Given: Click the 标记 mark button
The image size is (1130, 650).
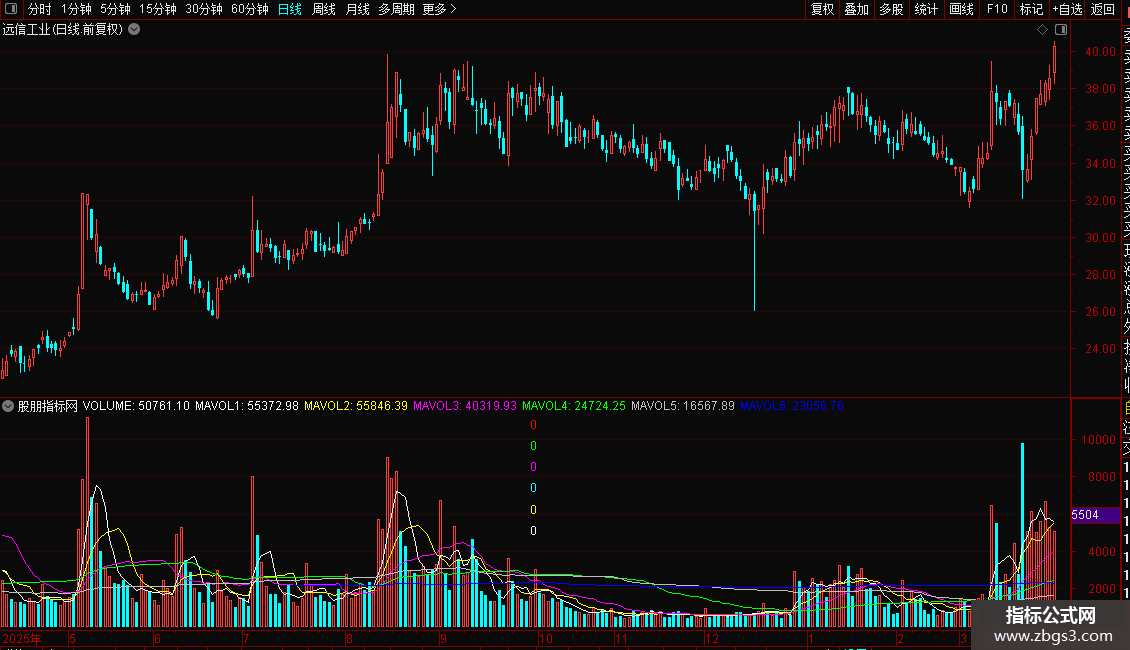Looking at the screenshot, I should tap(1031, 9).
